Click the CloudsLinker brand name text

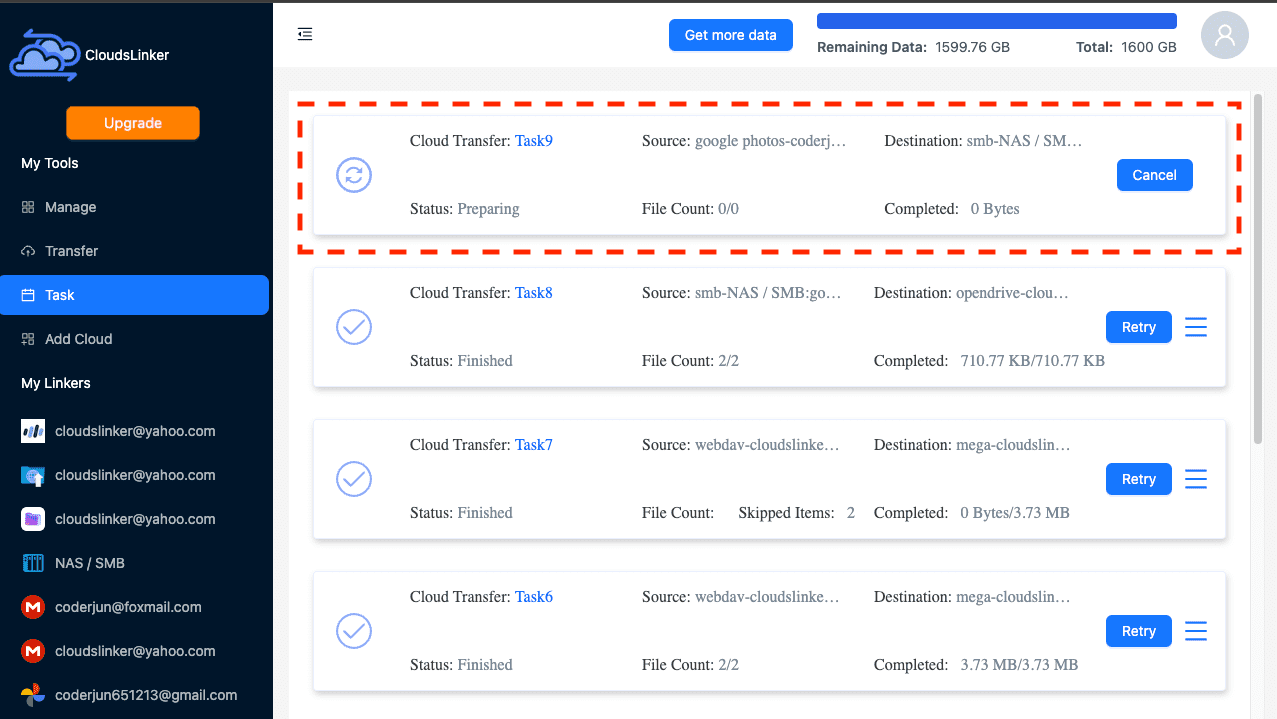click(x=127, y=55)
